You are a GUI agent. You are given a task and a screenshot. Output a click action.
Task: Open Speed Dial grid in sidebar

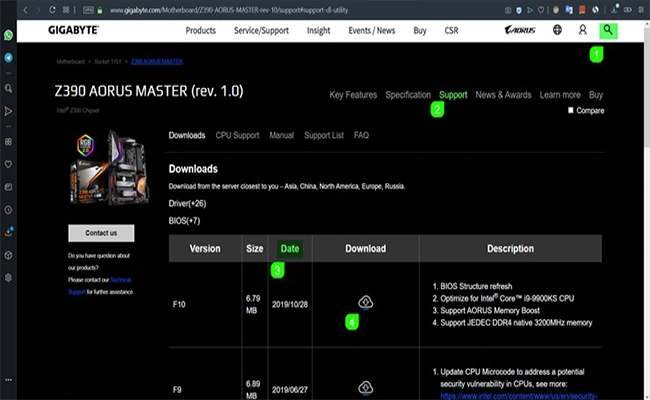click(8, 142)
